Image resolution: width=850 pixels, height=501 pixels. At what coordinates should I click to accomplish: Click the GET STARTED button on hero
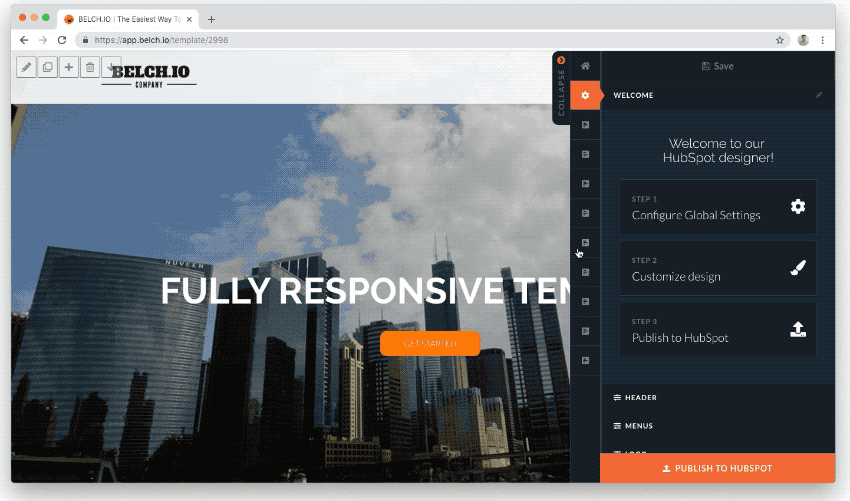click(x=430, y=344)
